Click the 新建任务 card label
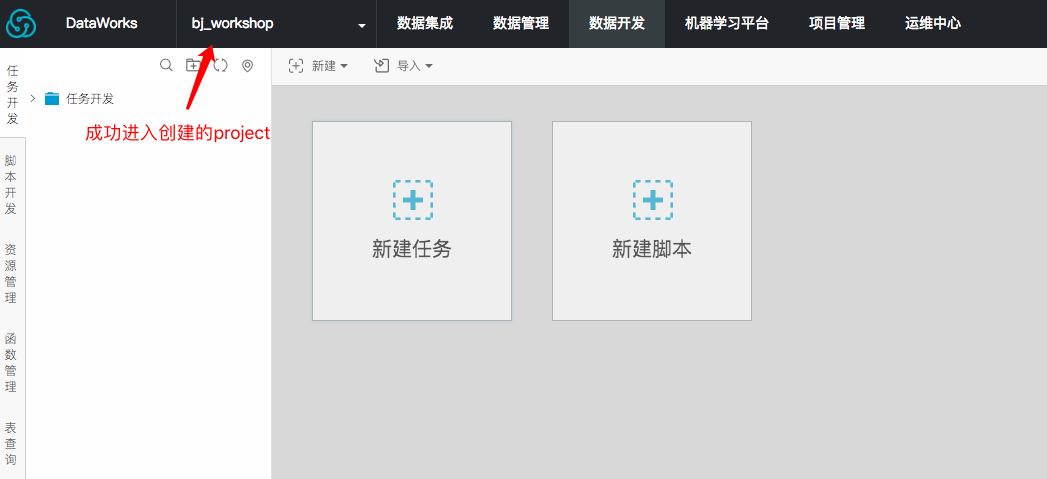This screenshot has height=479, width=1047. (x=412, y=249)
